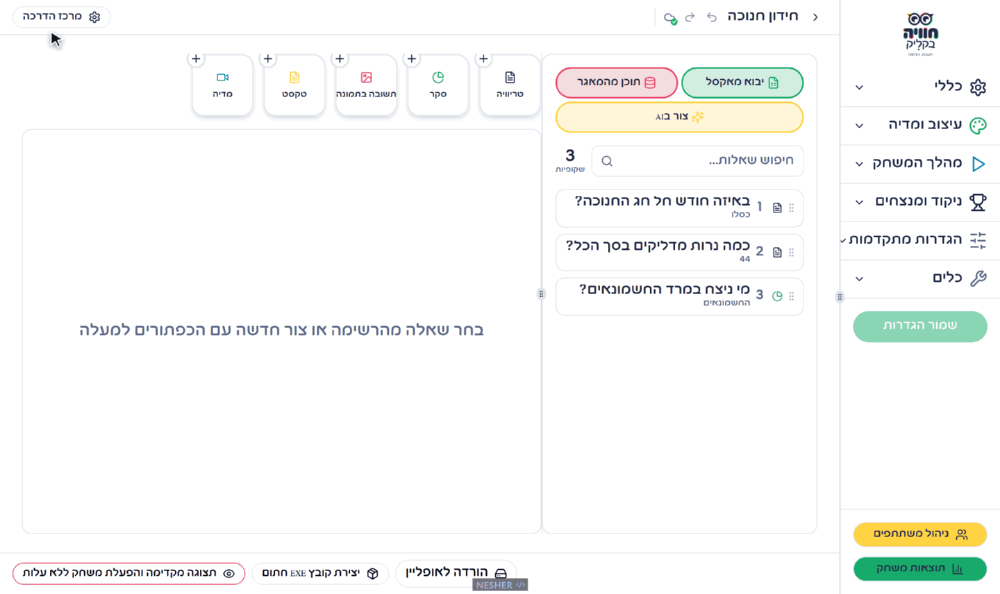Select question 1 באיזה חודש חל חג החנוכה
Screen dimensions: 1000x594
coord(679,207)
